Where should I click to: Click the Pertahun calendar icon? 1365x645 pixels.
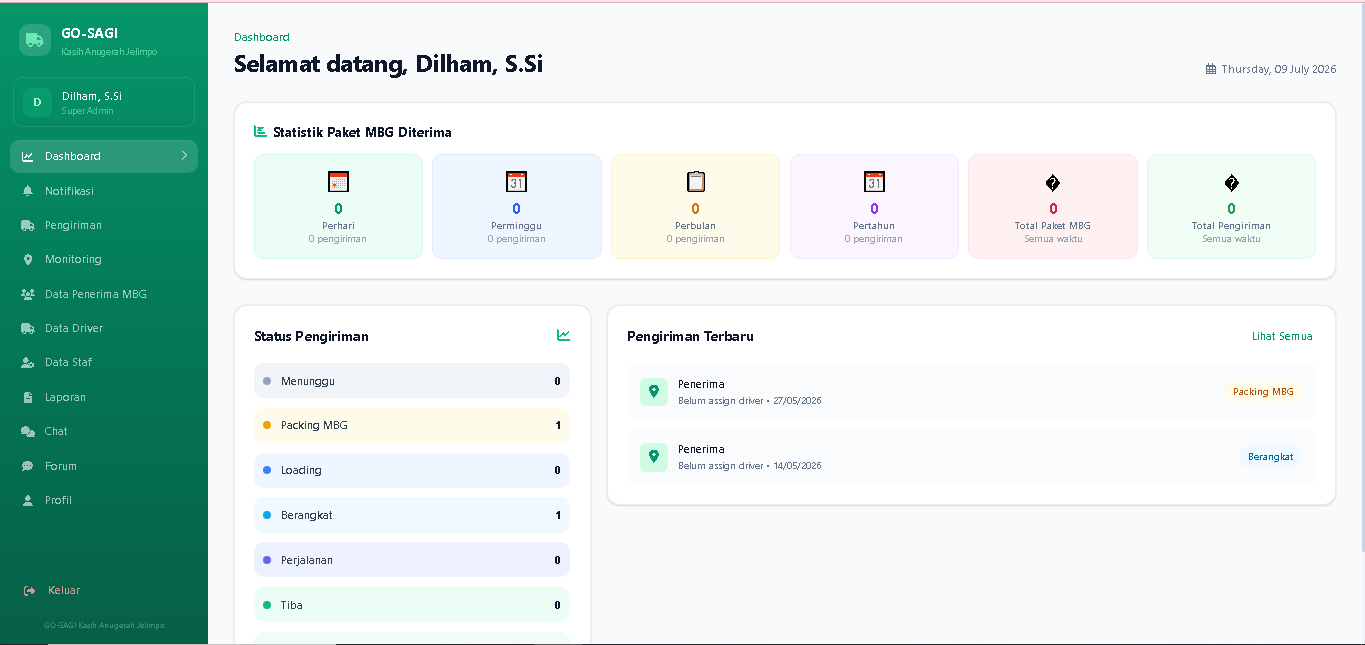pyautogui.click(x=874, y=182)
